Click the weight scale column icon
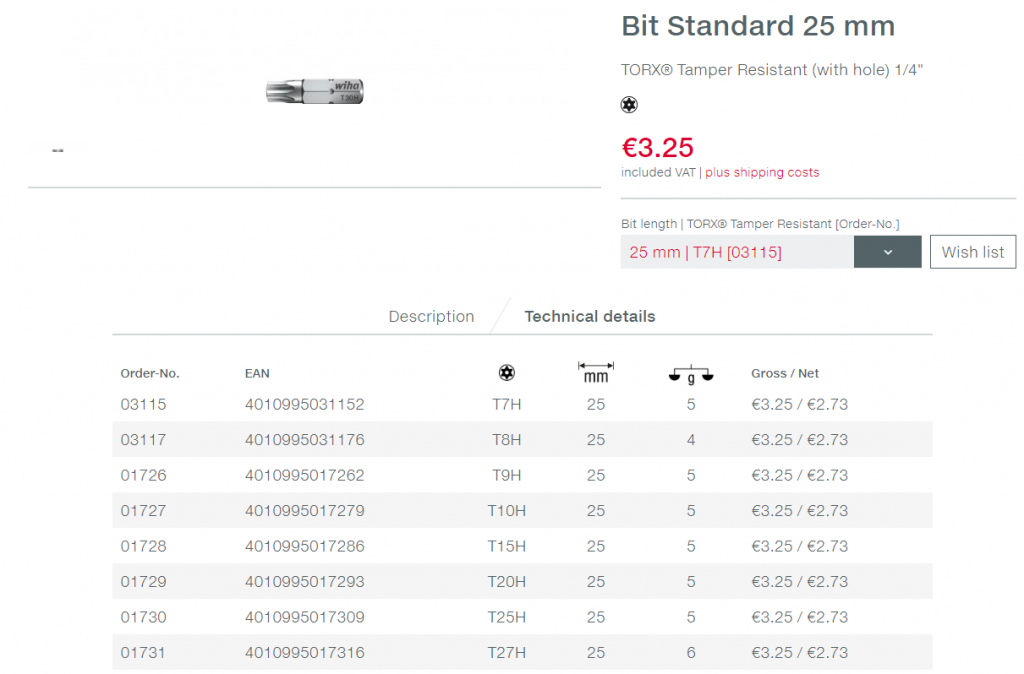 [x=690, y=374]
